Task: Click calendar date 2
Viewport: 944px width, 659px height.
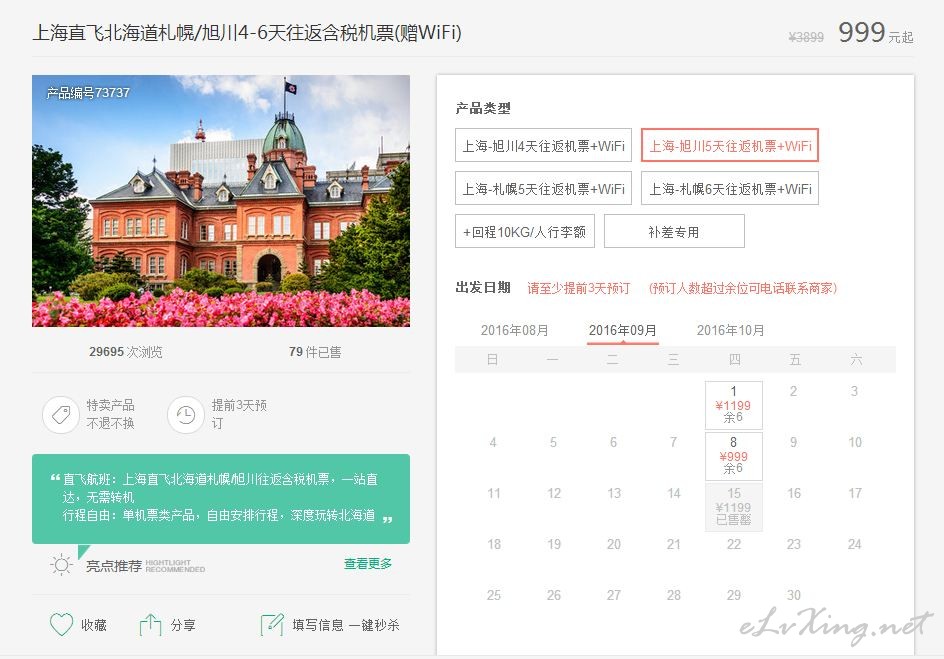Action: (x=793, y=391)
